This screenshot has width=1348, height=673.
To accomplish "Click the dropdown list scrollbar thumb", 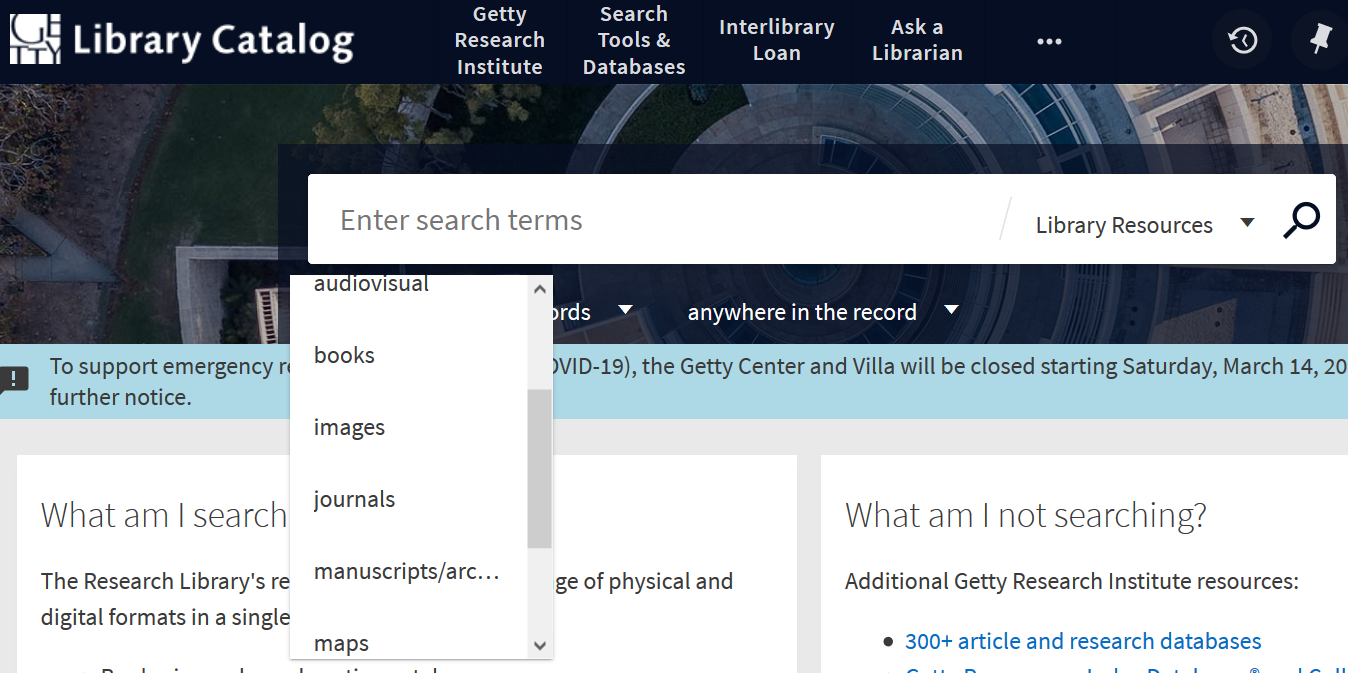I will pos(539,468).
